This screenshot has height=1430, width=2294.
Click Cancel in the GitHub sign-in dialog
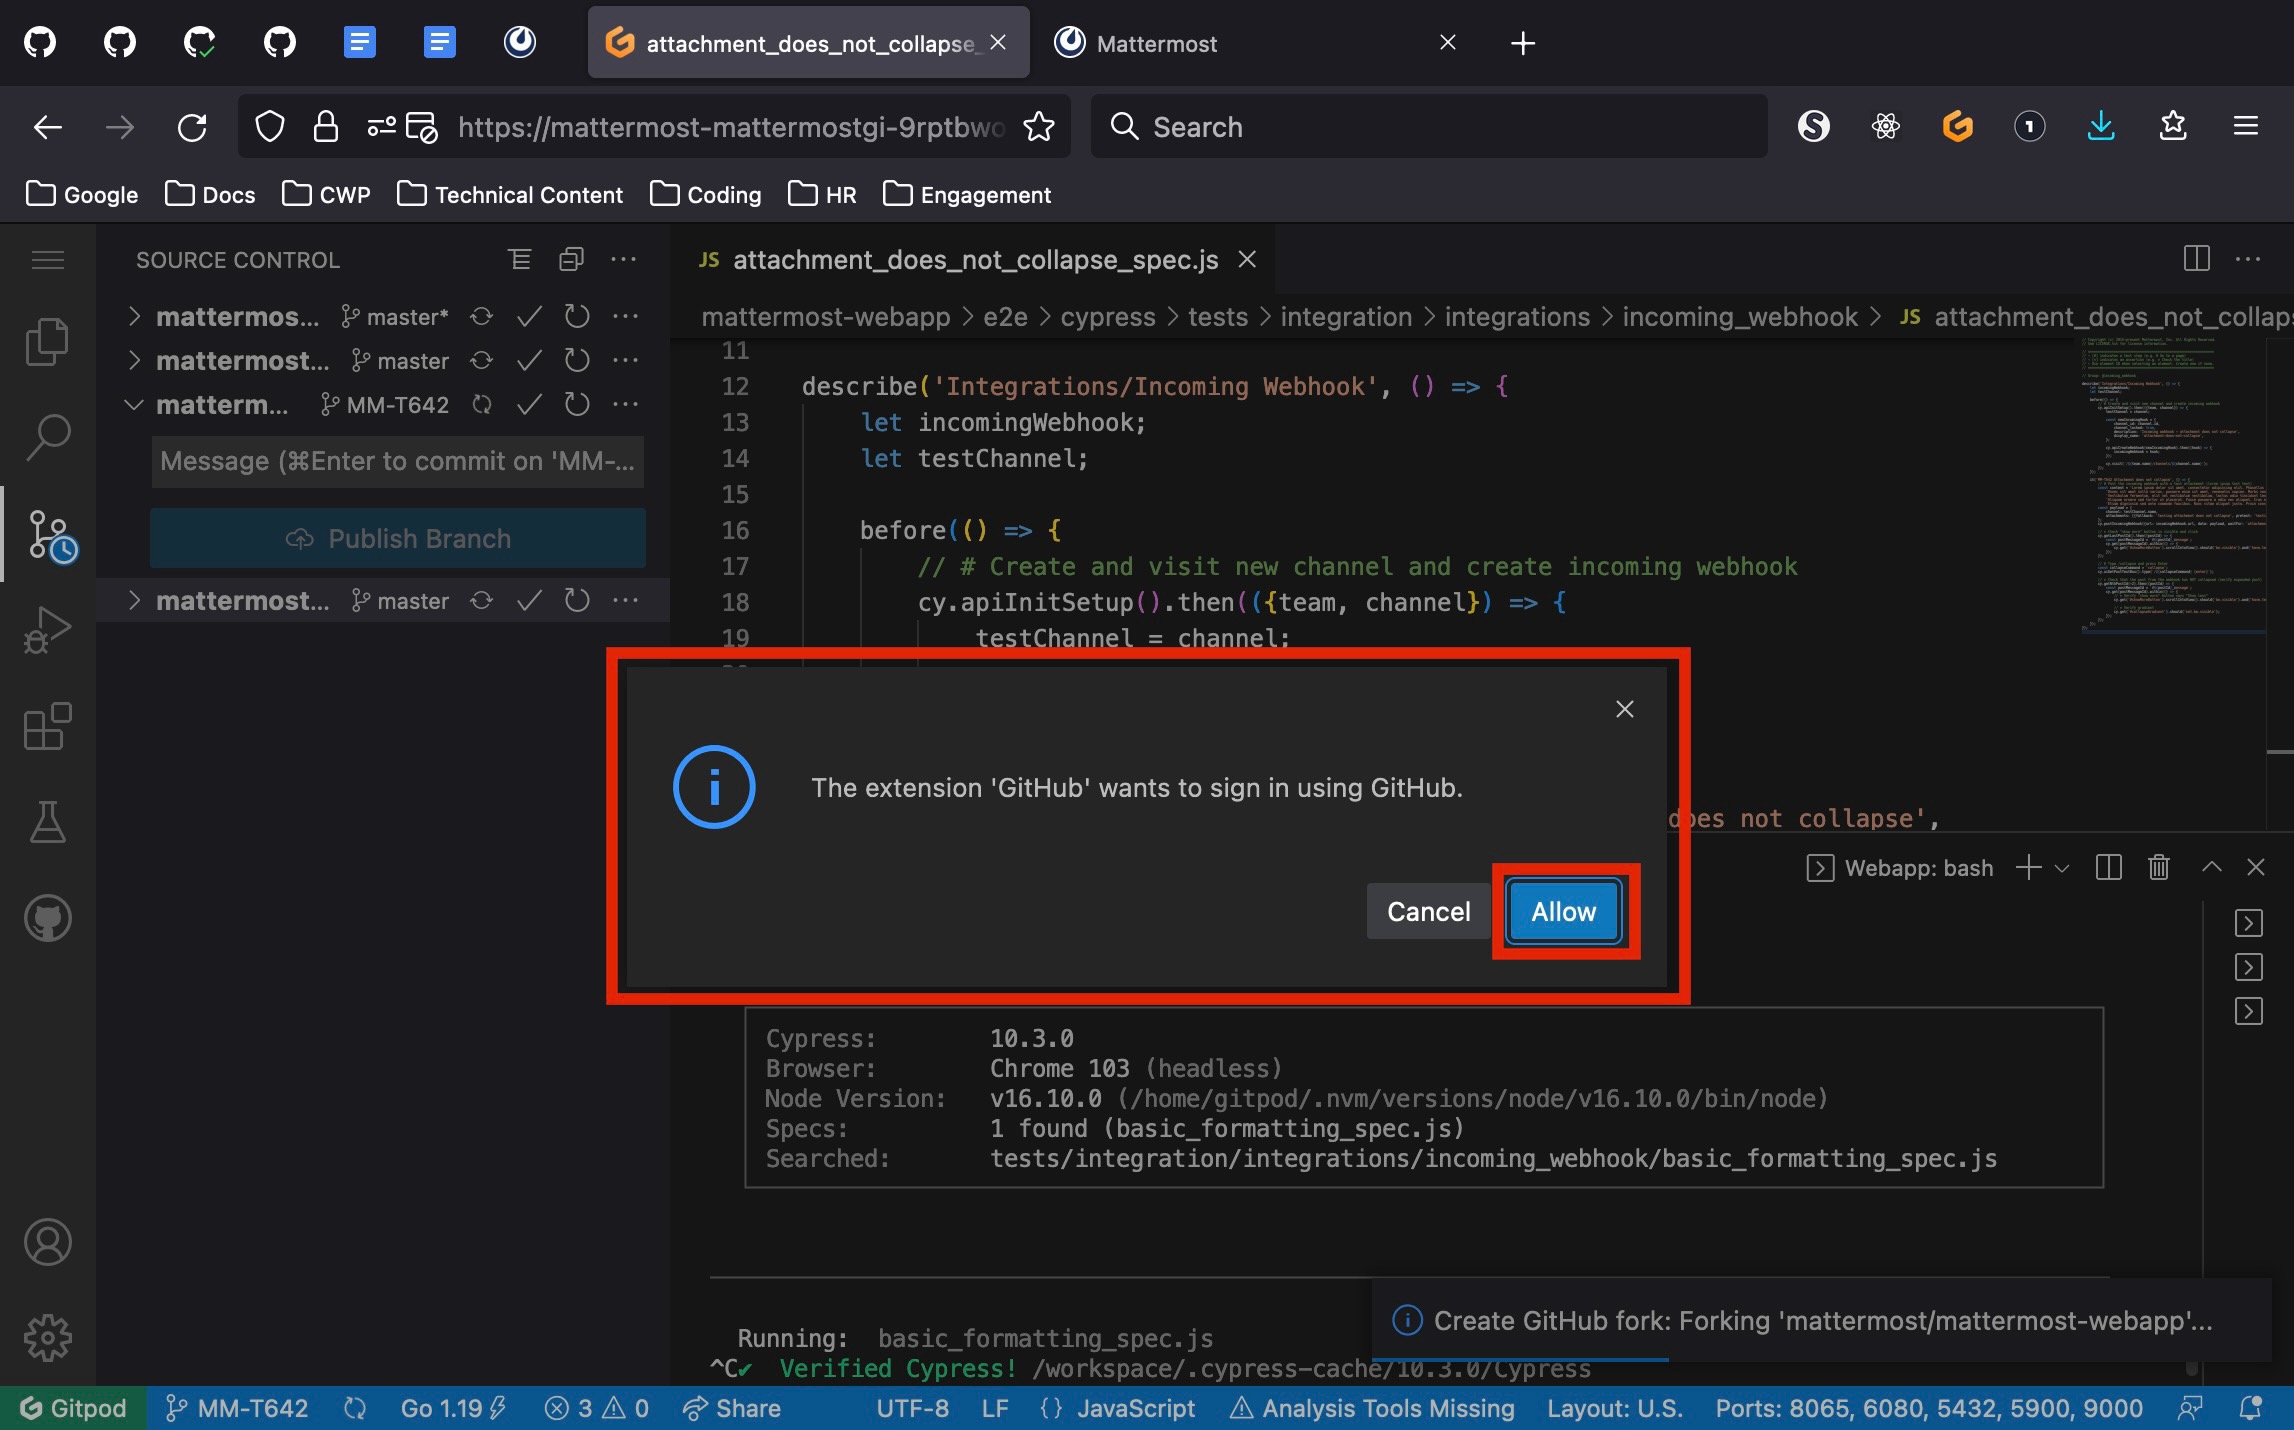1428,911
